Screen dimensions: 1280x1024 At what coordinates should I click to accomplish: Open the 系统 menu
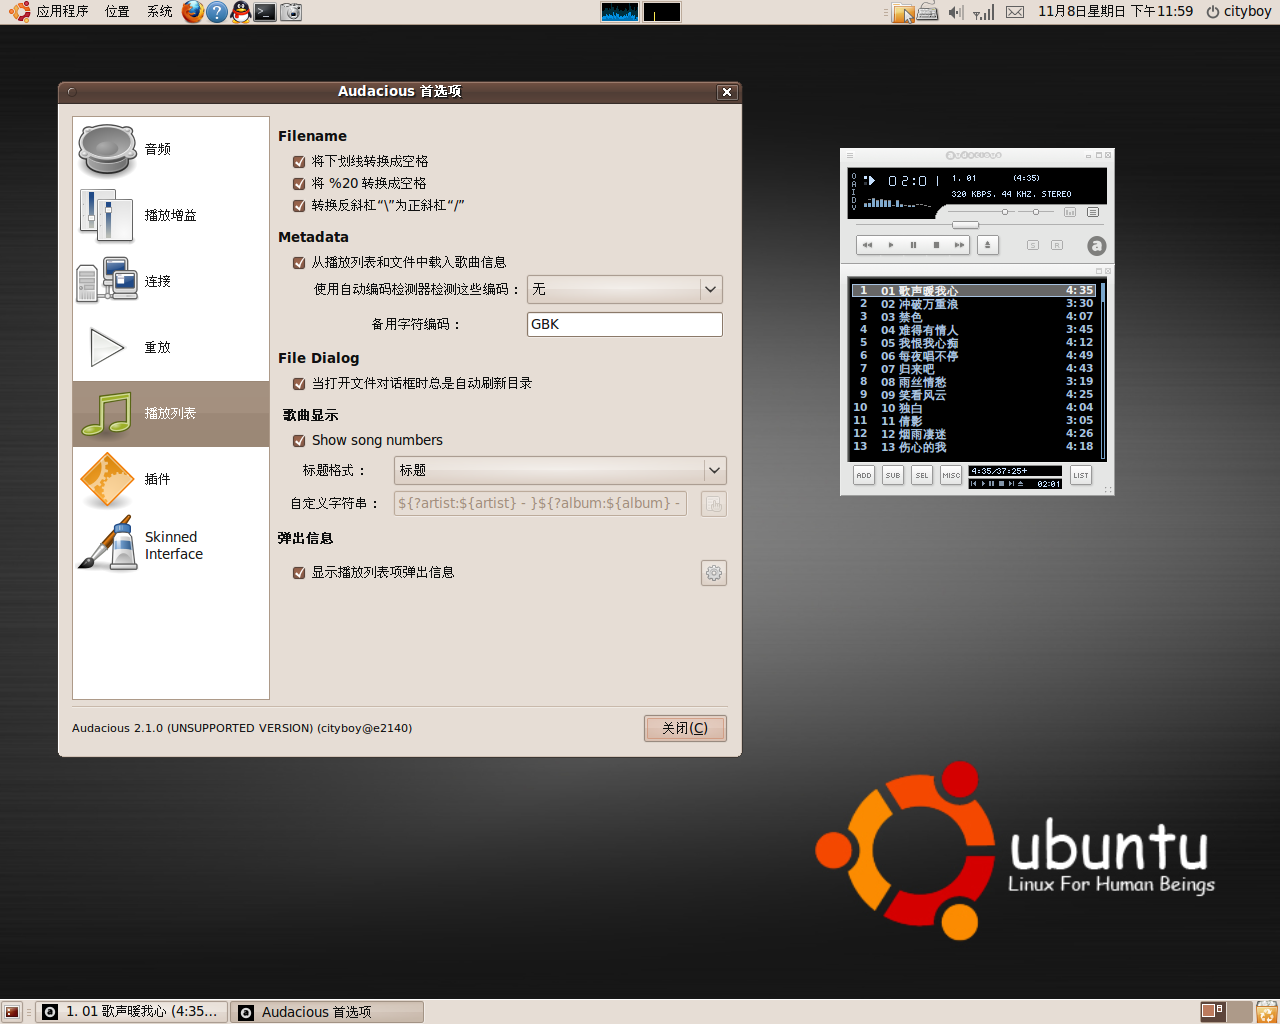pyautogui.click(x=159, y=12)
